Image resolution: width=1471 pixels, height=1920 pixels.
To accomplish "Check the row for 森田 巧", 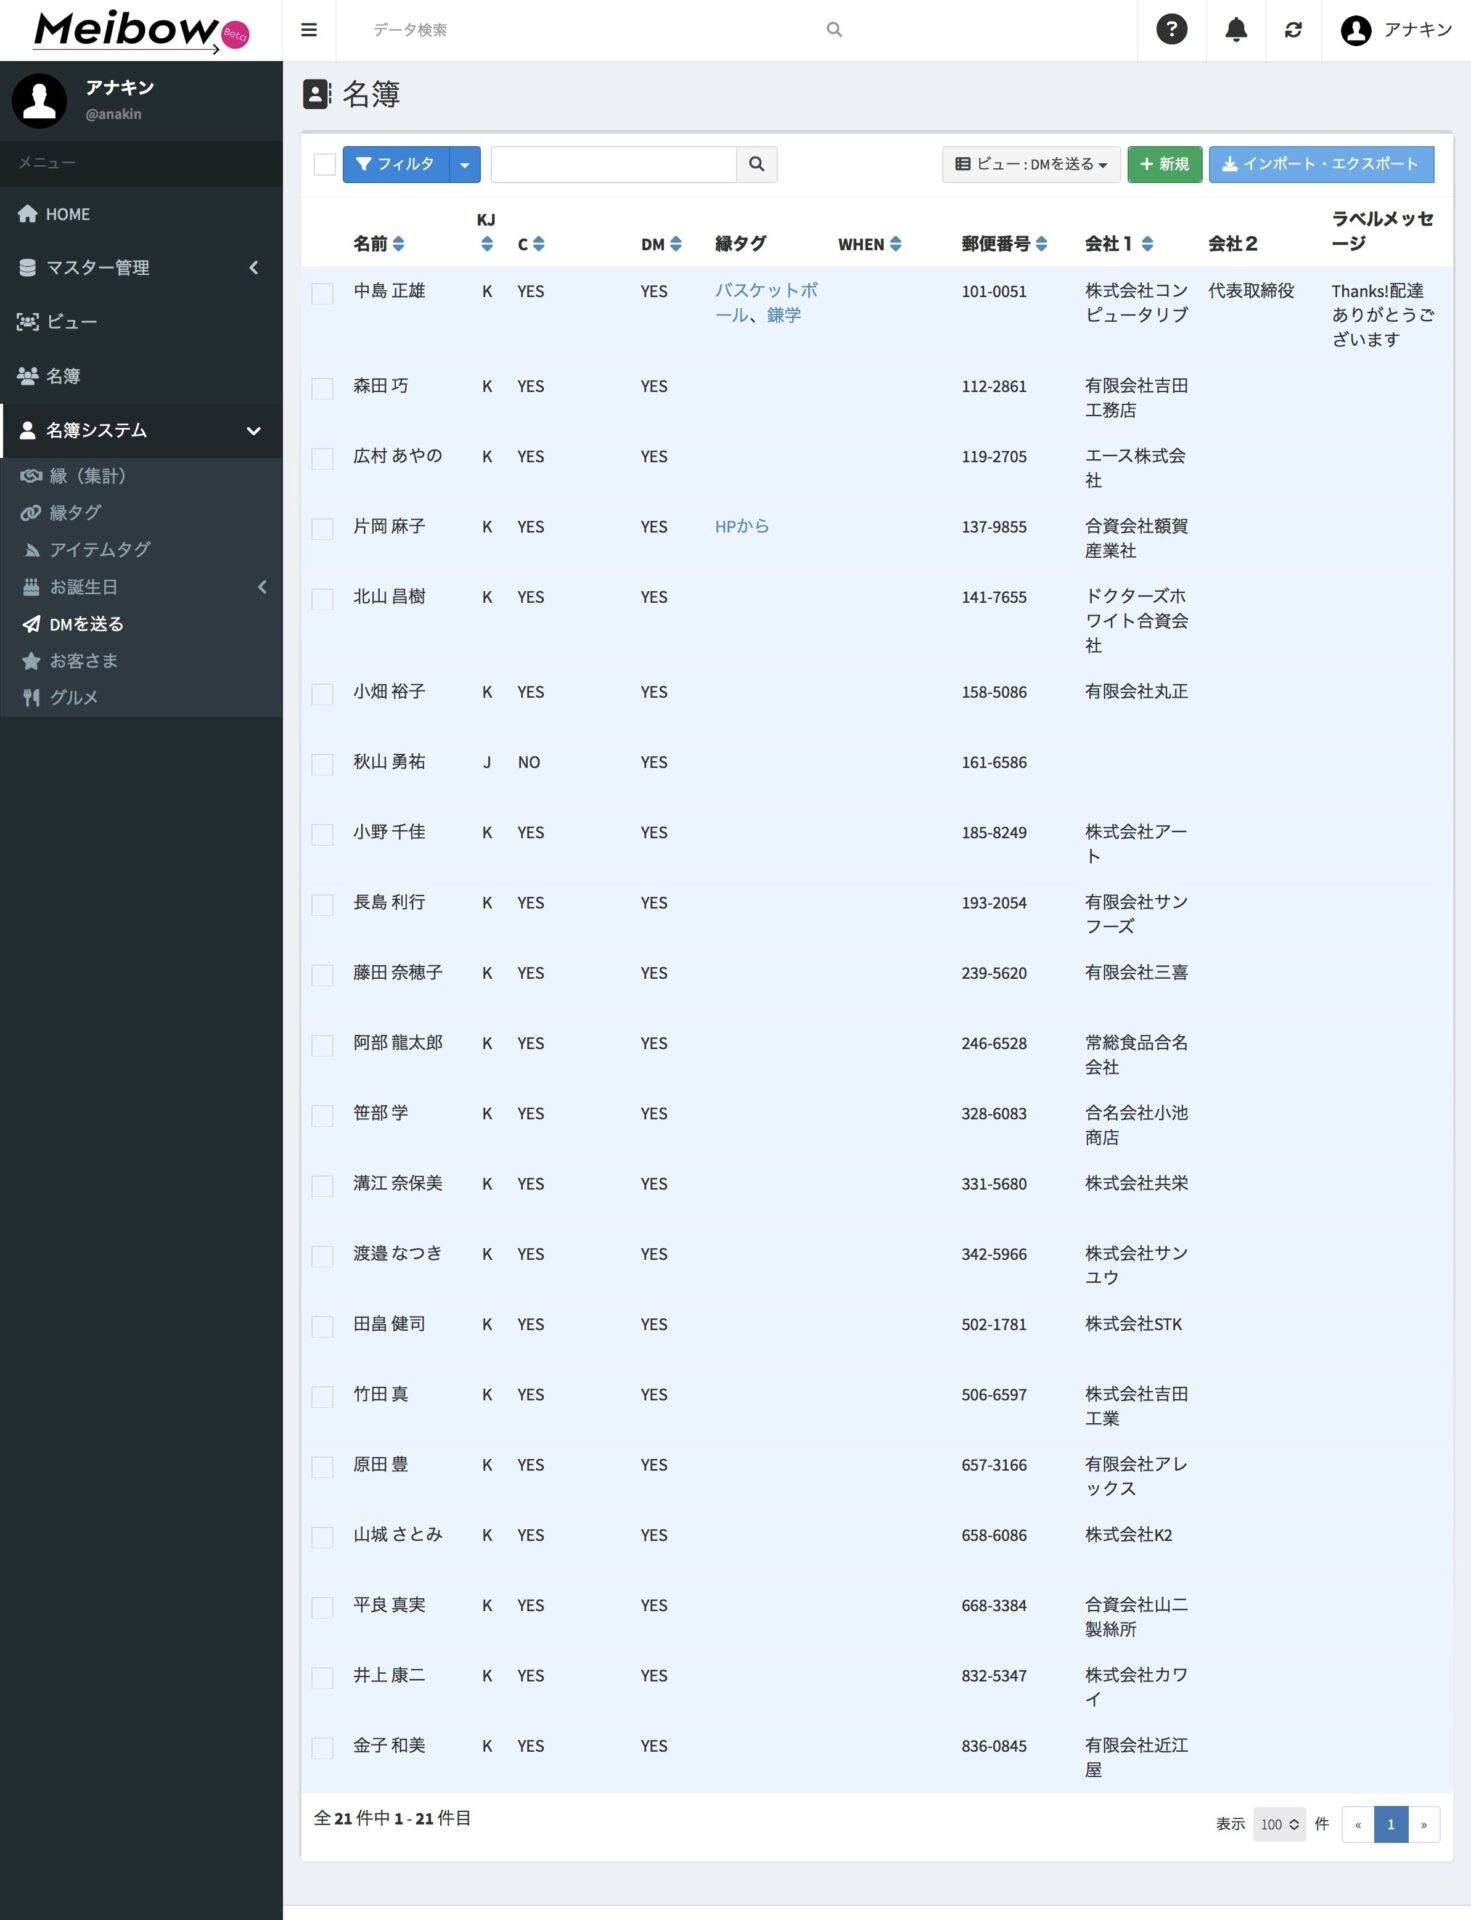I will [x=322, y=388].
